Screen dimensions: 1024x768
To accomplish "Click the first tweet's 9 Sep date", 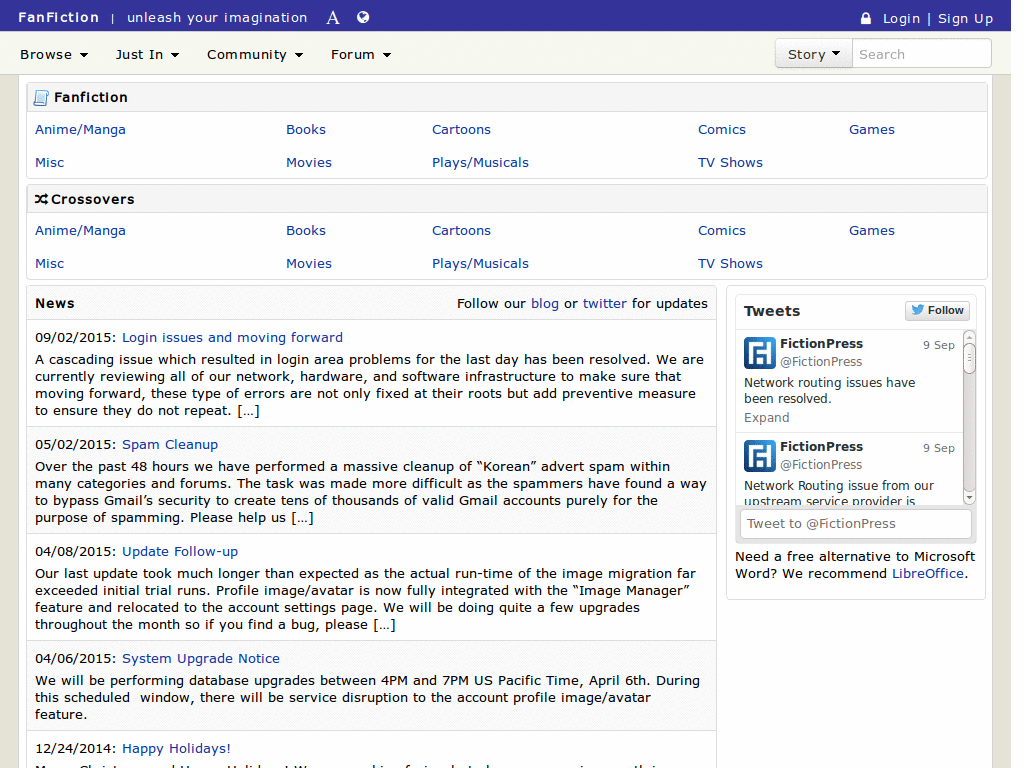I will [x=938, y=345].
